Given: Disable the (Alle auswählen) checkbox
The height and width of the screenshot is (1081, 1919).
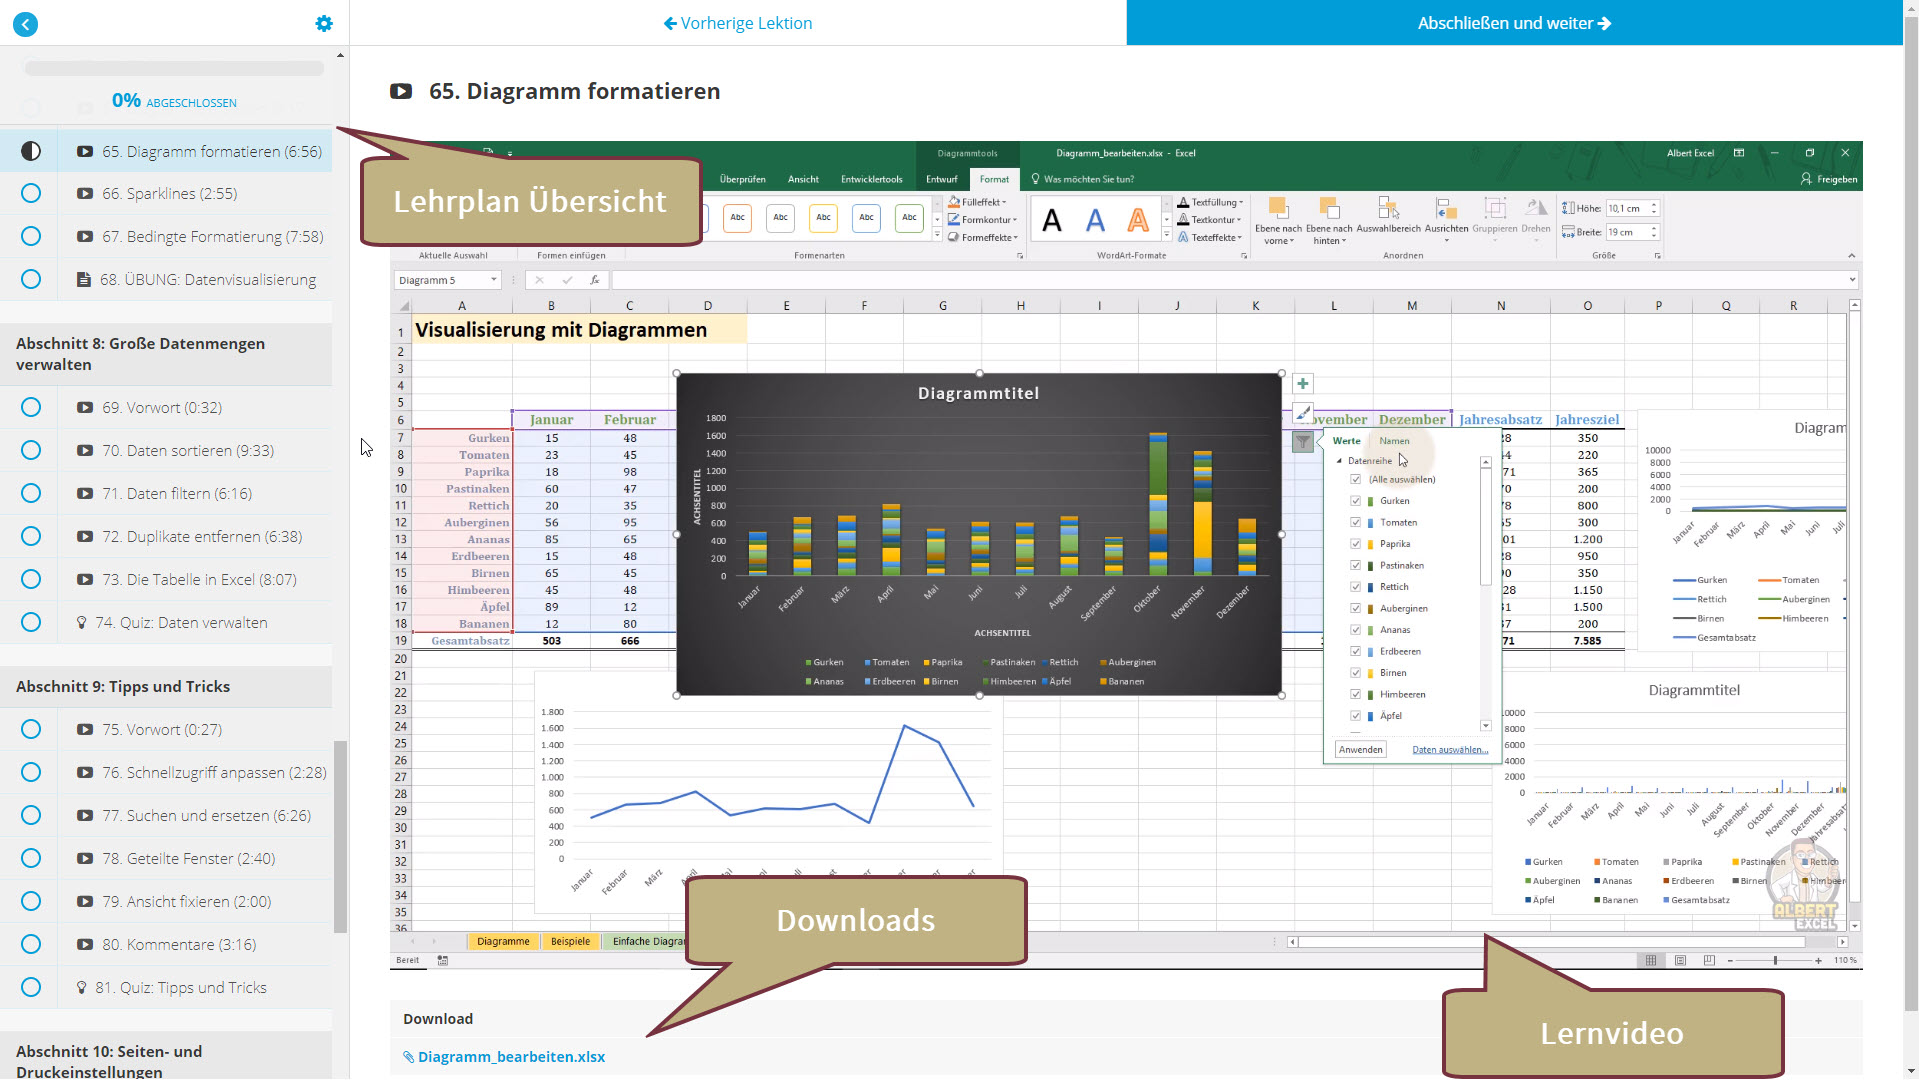Looking at the screenshot, I should (1356, 479).
